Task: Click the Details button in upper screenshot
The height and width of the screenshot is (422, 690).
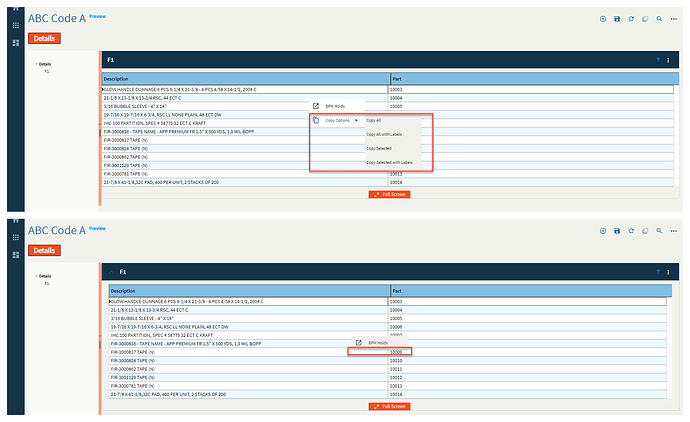Action: click(x=44, y=38)
